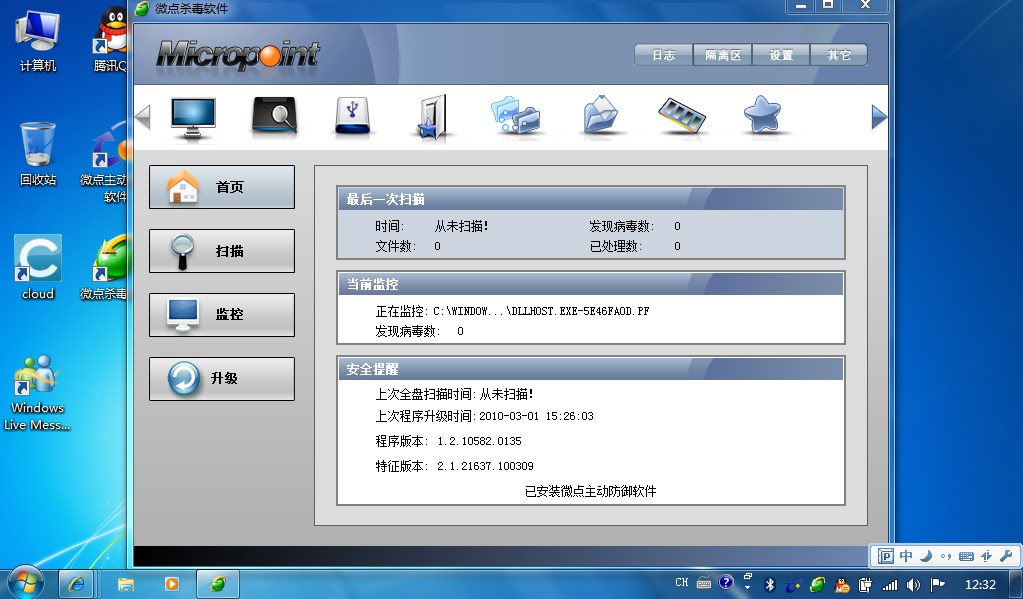Open the 腾讯QQ desktop shortcut
1023x599 pixels.
[110, 39]
